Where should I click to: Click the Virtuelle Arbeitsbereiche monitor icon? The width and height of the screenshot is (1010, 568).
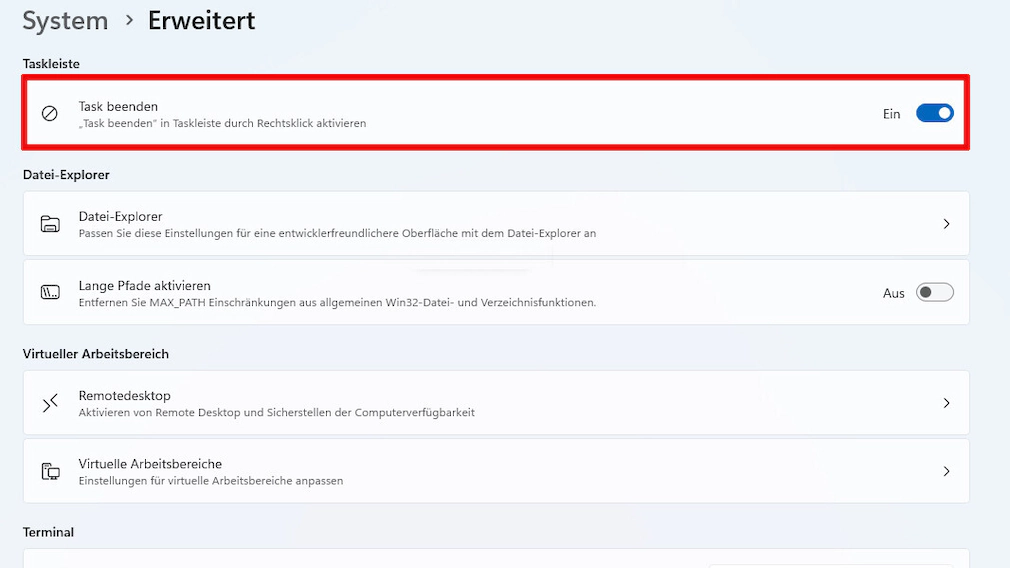(x=50, y=471)
